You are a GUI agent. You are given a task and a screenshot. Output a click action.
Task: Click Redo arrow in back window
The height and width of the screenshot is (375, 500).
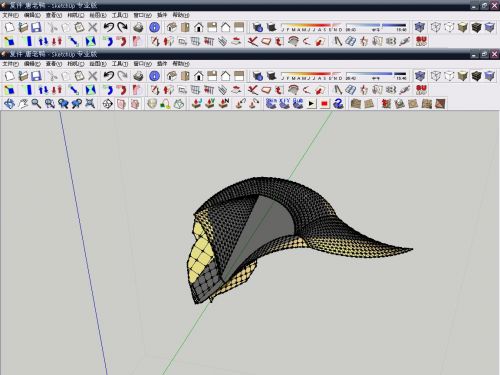(x=123, y=27)
